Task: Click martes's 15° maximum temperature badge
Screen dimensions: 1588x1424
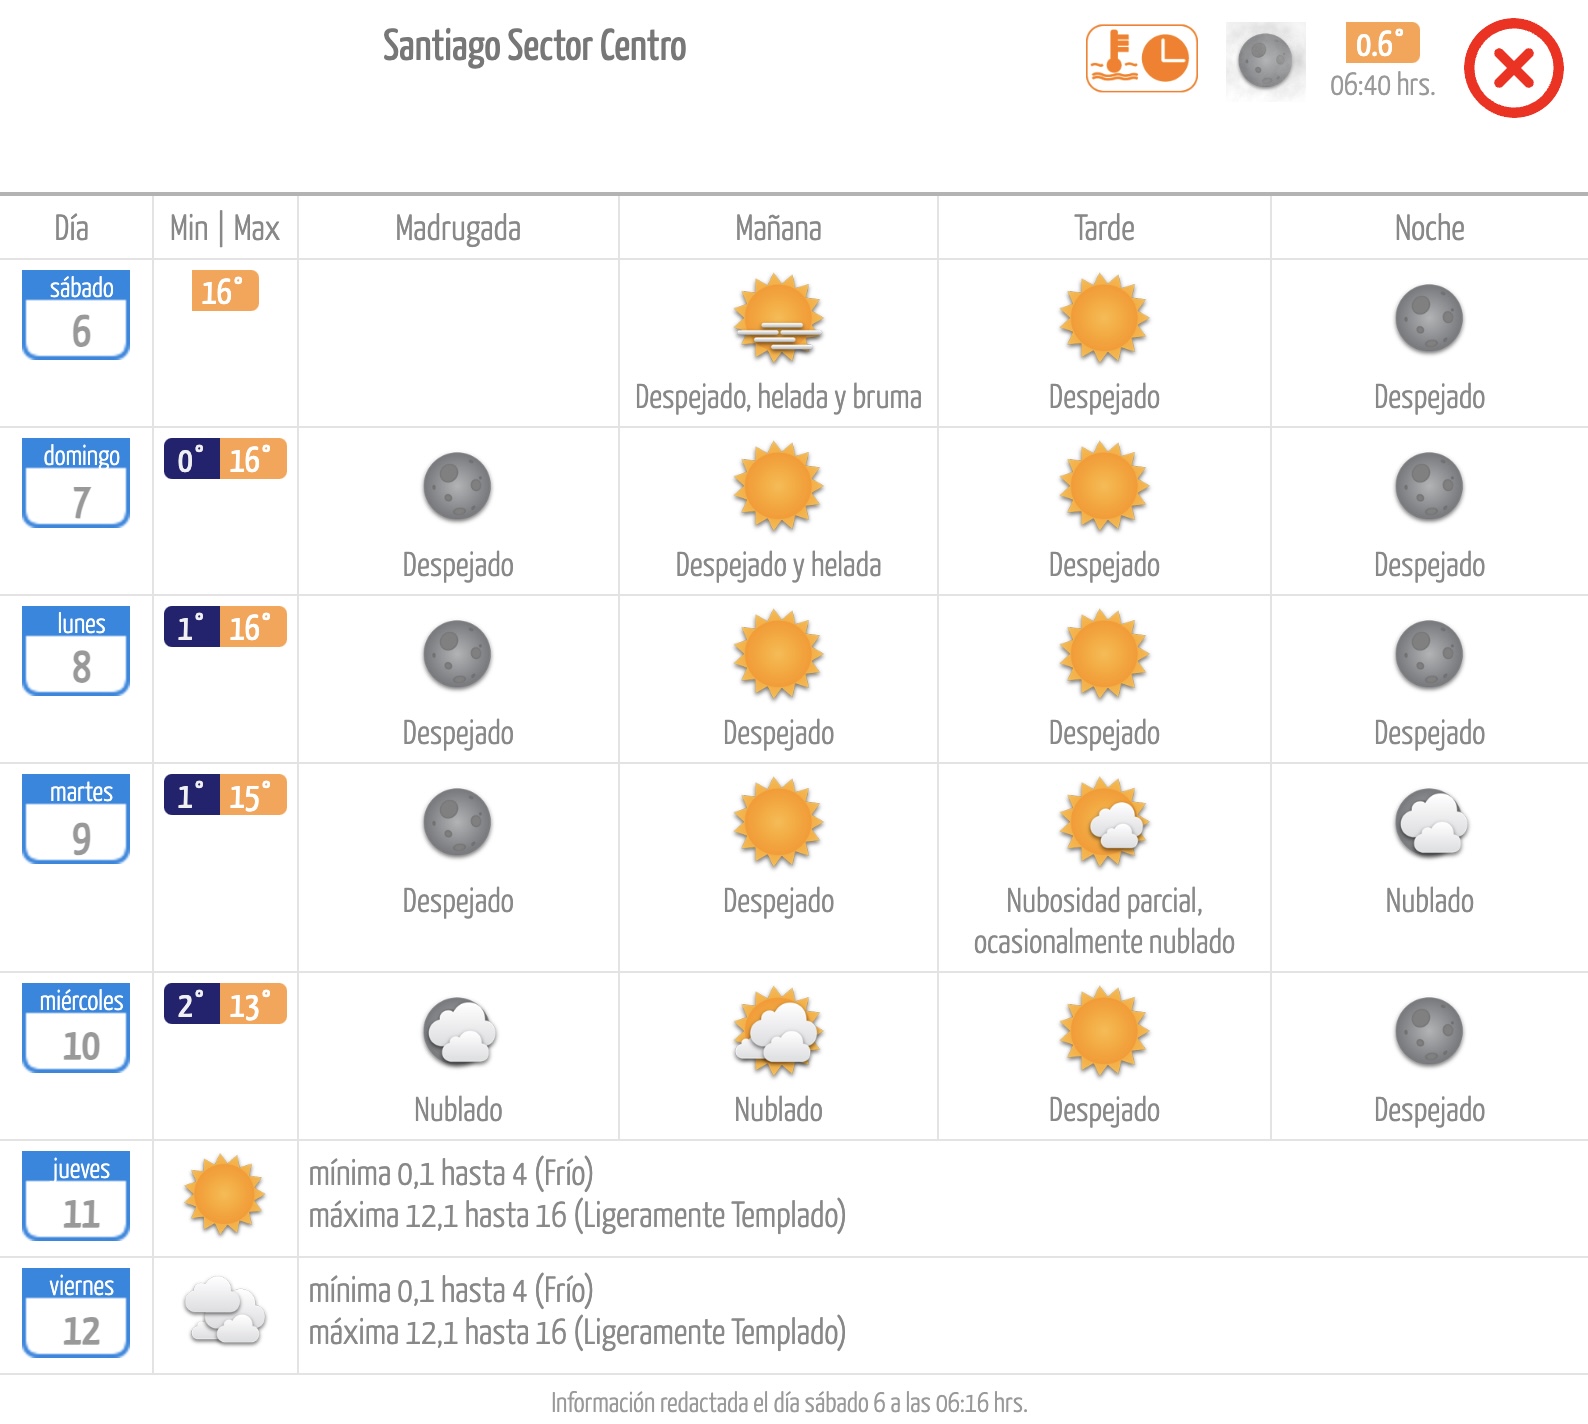Action: [x=253, y=795]
